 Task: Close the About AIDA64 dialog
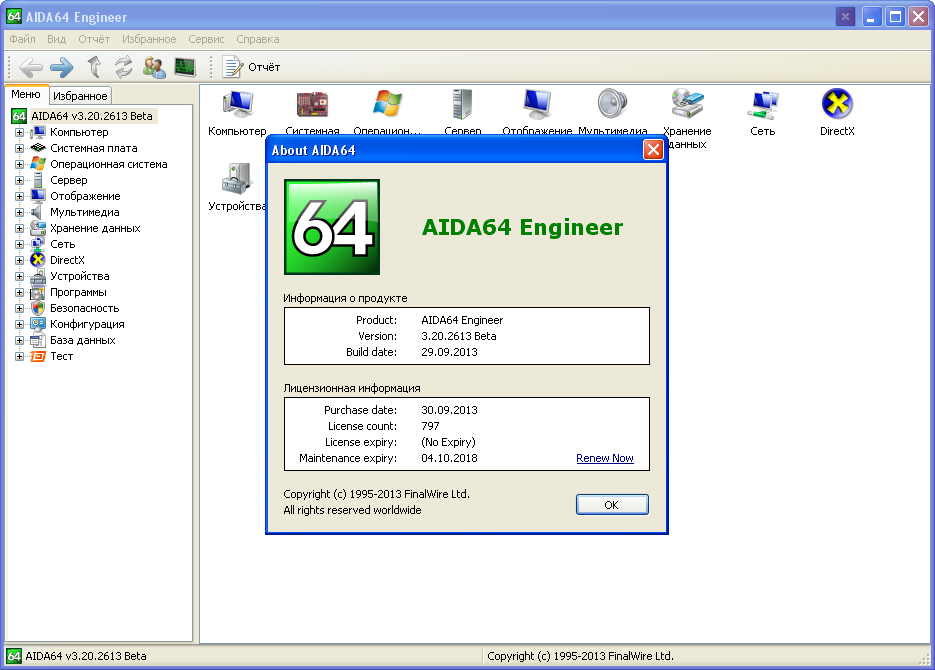tap(653, 150)
